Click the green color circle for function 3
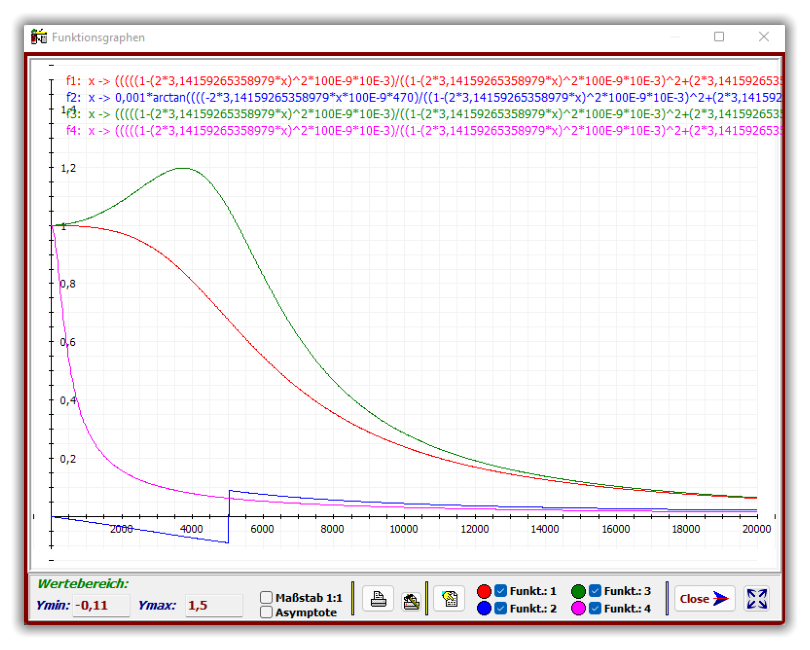The width and height of the screenshot is (810, 650). (x=579, y=590)
